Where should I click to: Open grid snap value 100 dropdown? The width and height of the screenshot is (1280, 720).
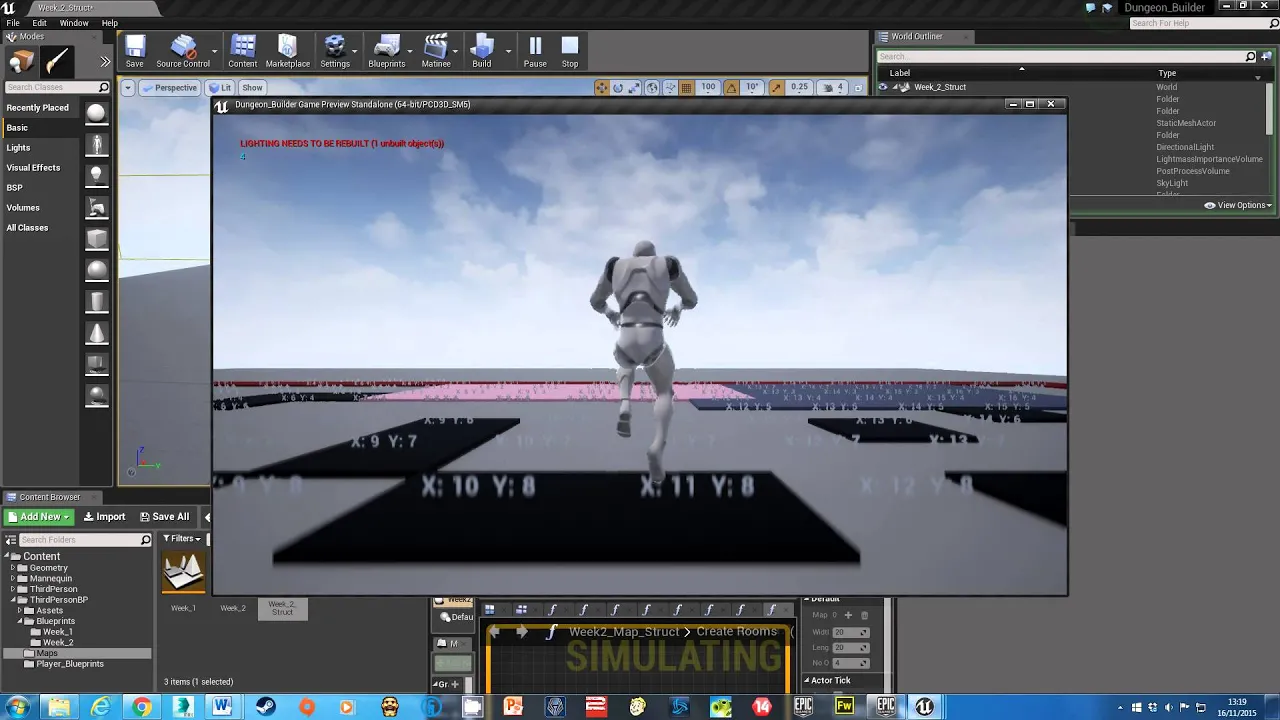click(x=708, y=88)
